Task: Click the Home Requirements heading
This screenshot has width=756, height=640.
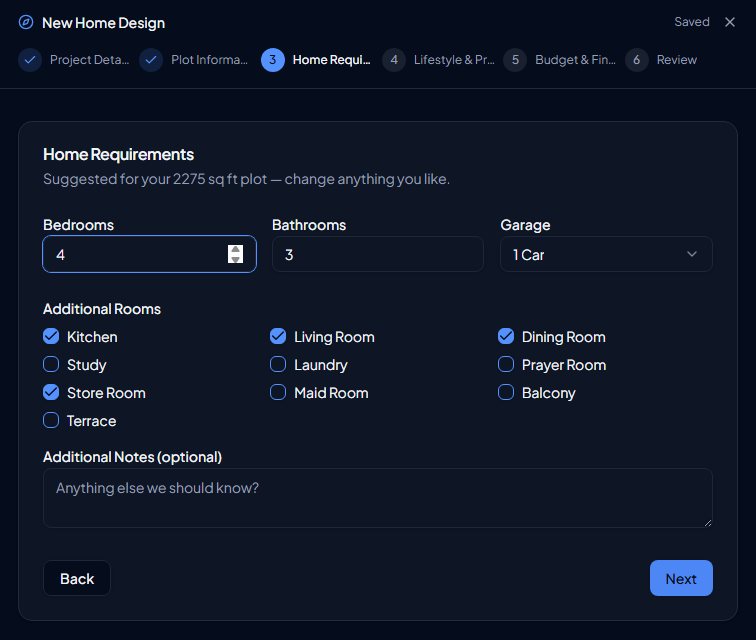Action: 119,154
